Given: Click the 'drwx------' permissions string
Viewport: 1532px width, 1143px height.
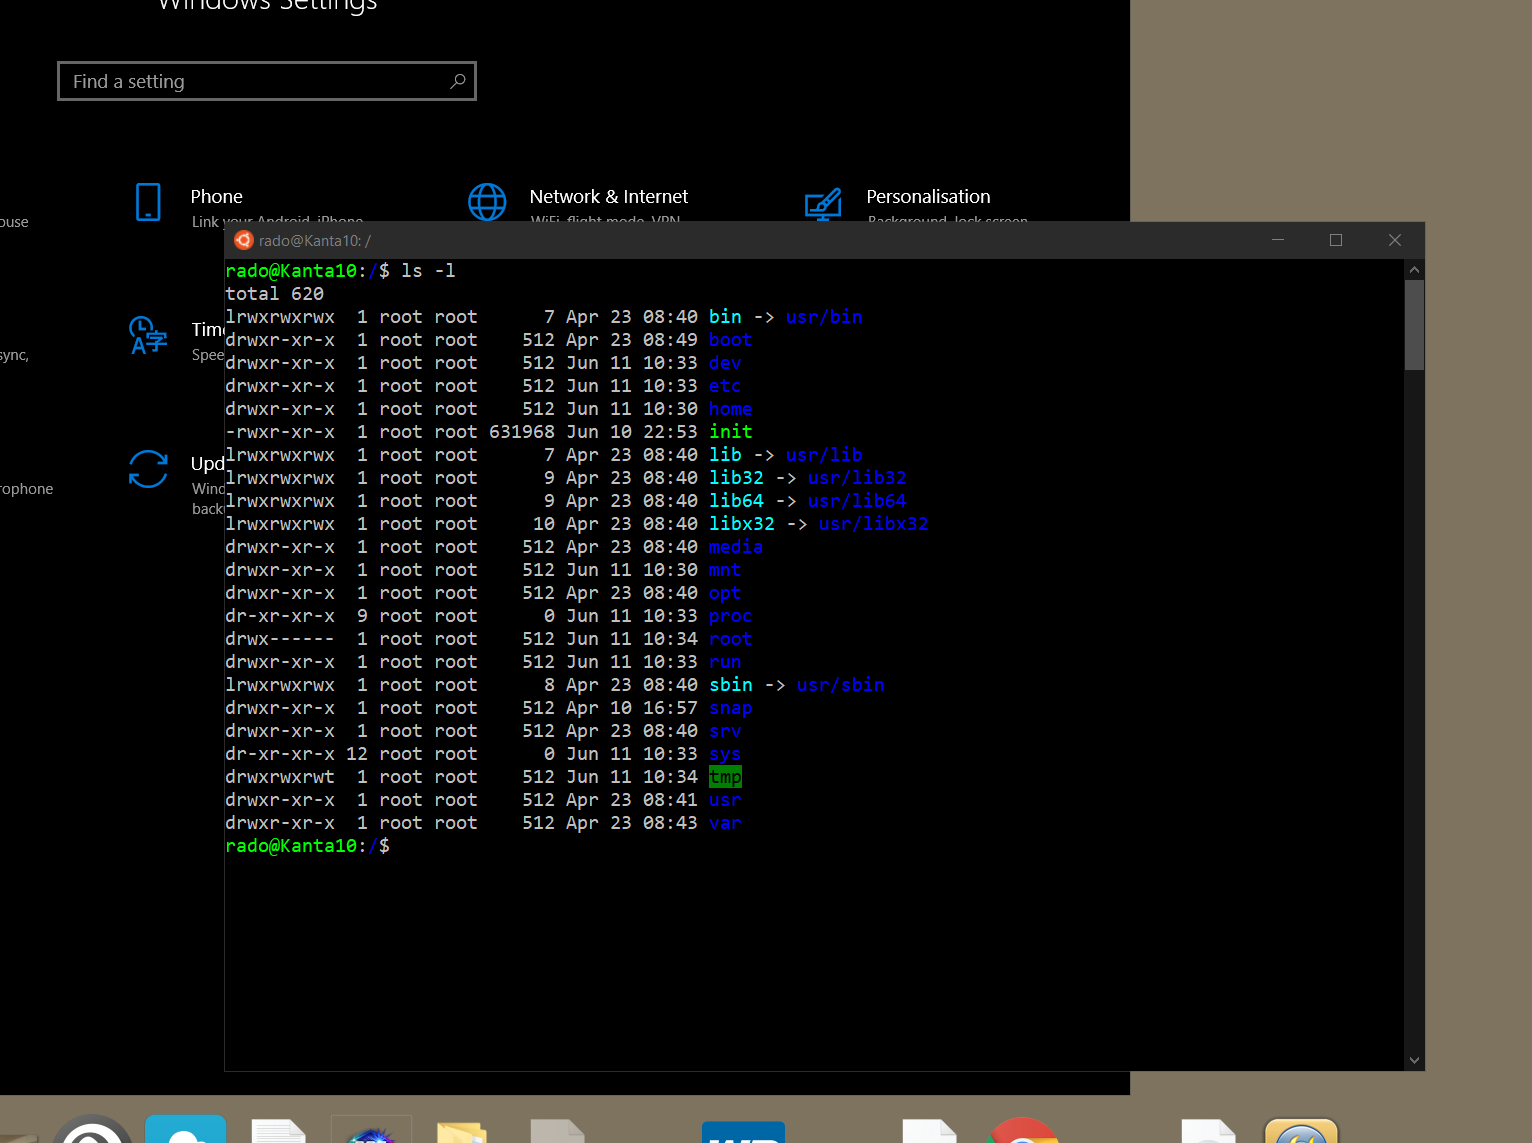Looking at the screenshot, I should click(280, 638).
